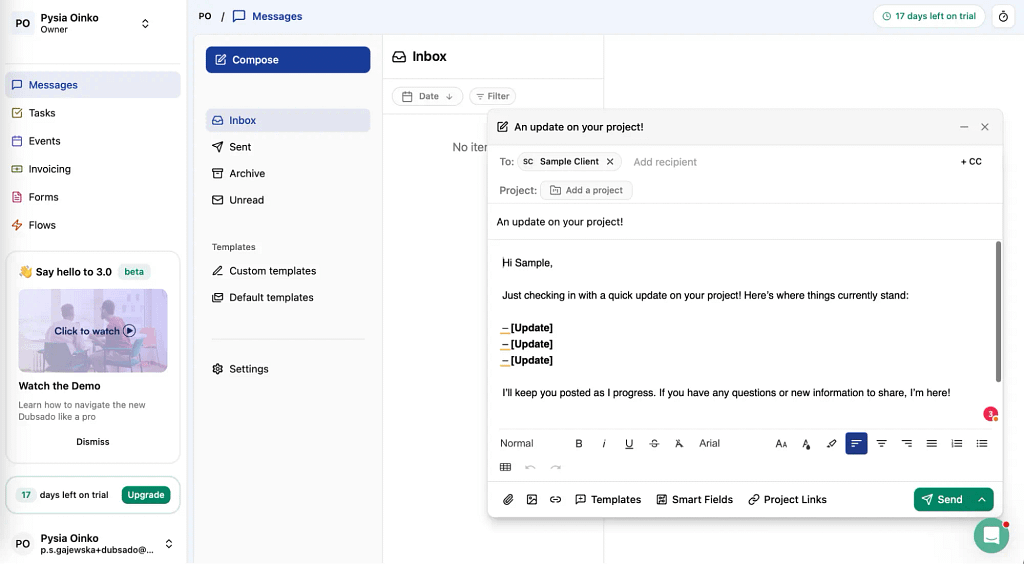Toggle bold formatting in the editor
This screenshot has height=564, width=1024.
(579, 443)
